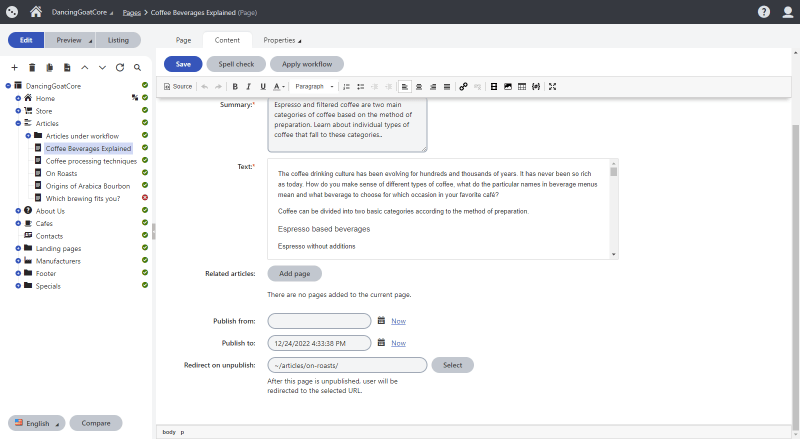Open the English language selector
The height and width of the screenshot is (439, 800).
coord(37,423)
